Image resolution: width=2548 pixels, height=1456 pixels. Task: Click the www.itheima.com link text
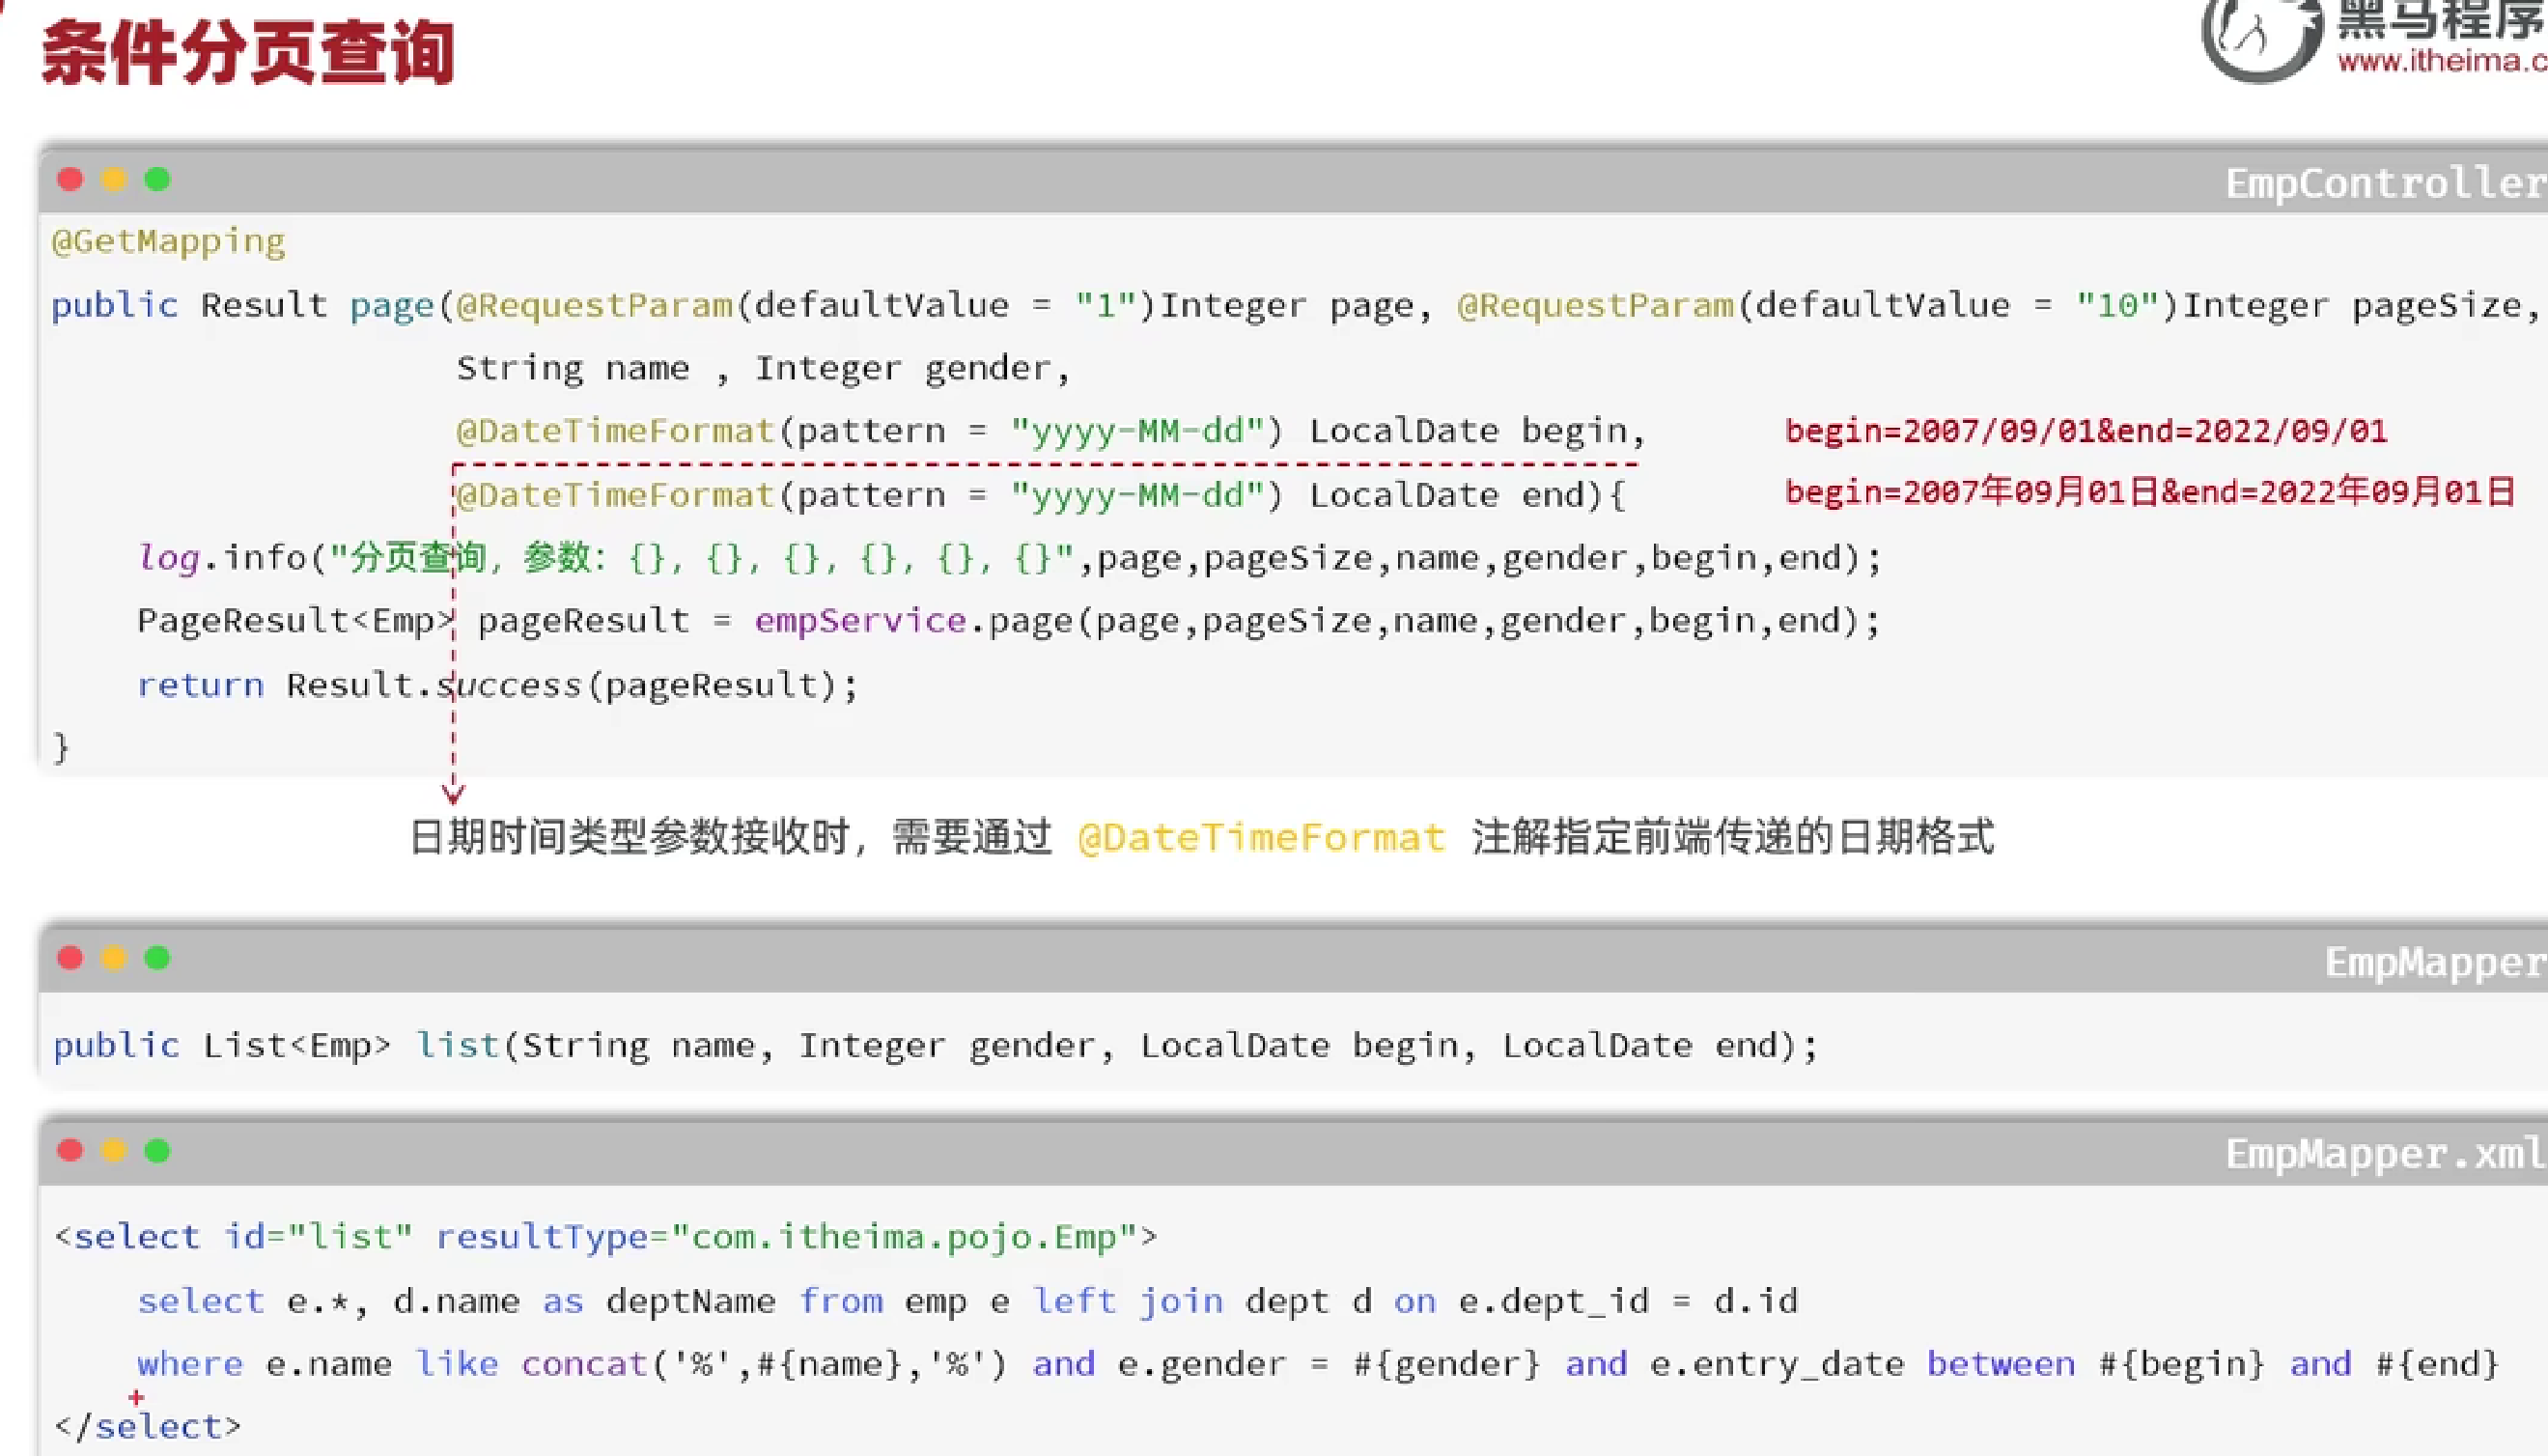click(x=2442, y=60)
